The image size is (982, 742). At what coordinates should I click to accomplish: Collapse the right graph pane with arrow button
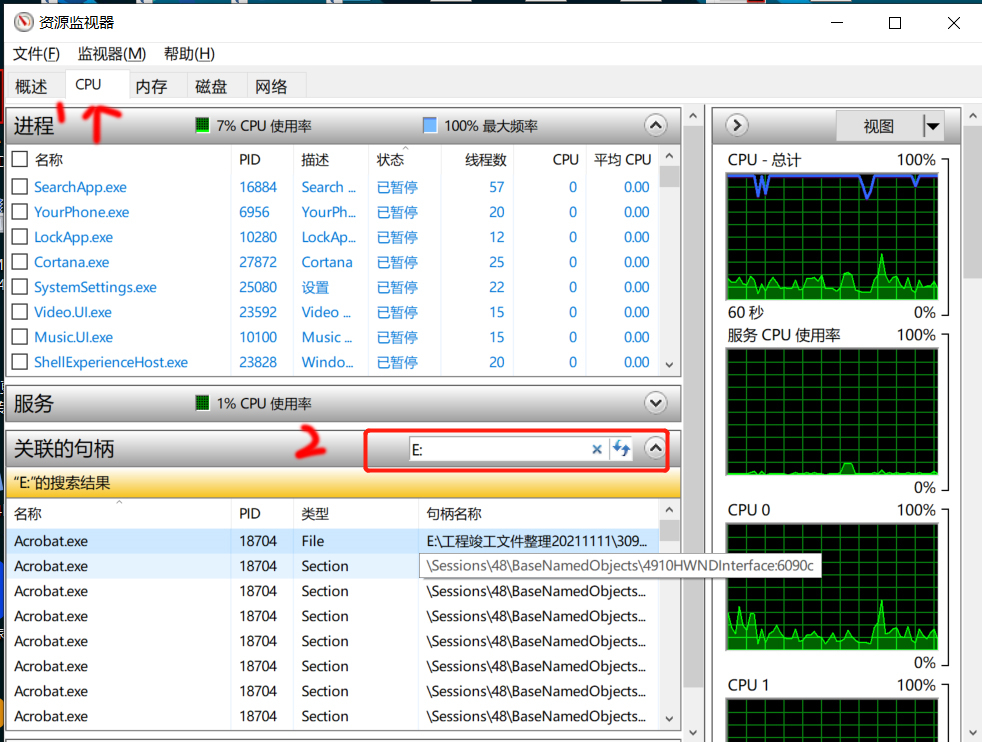736,126
